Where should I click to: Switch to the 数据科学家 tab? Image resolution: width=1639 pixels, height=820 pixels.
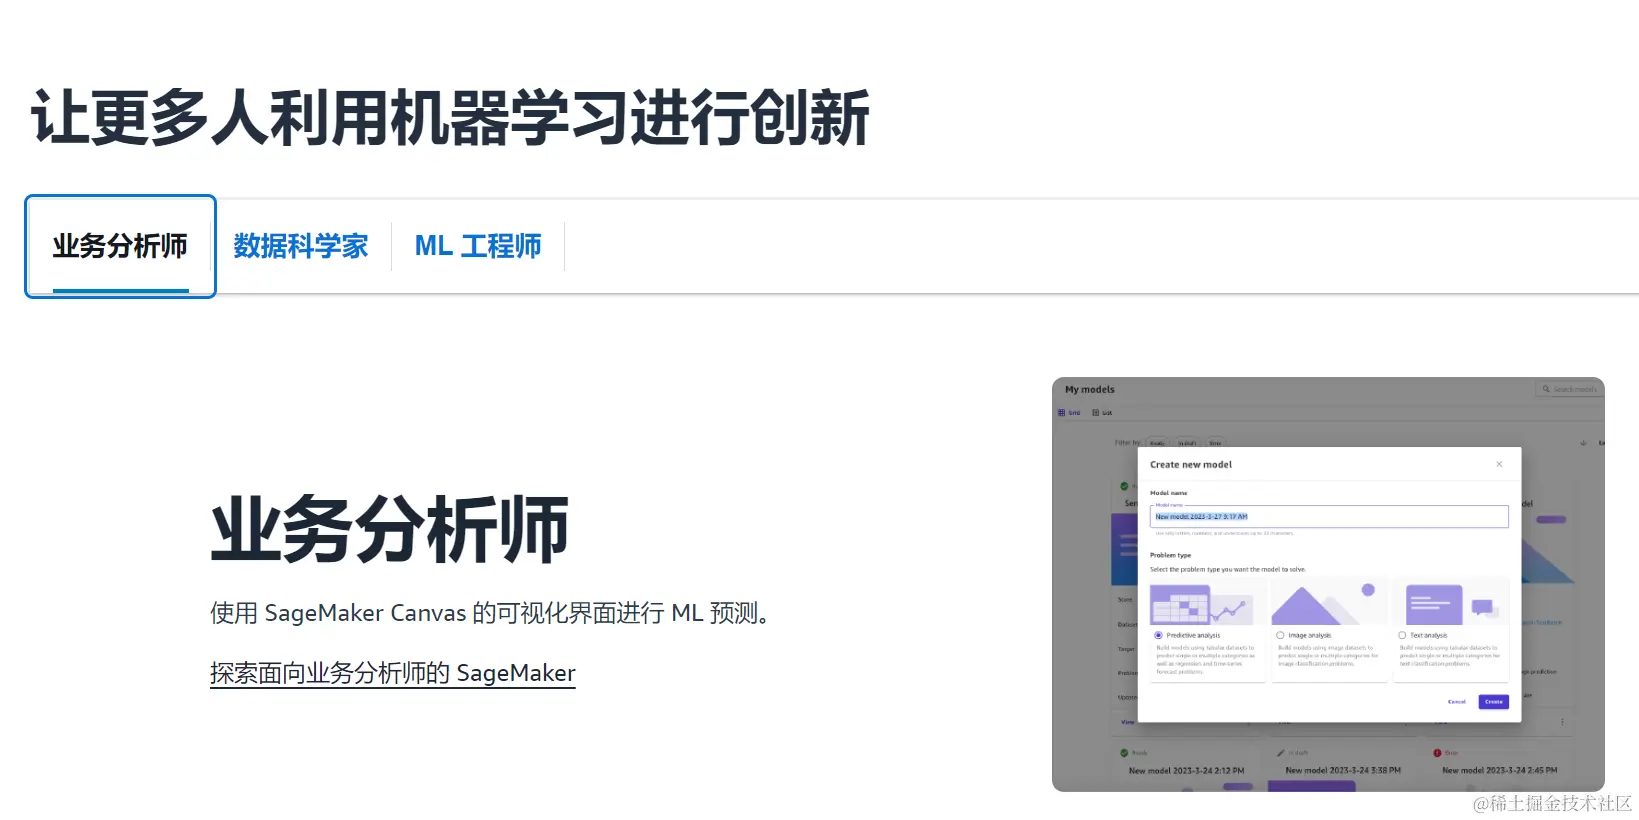301,246
